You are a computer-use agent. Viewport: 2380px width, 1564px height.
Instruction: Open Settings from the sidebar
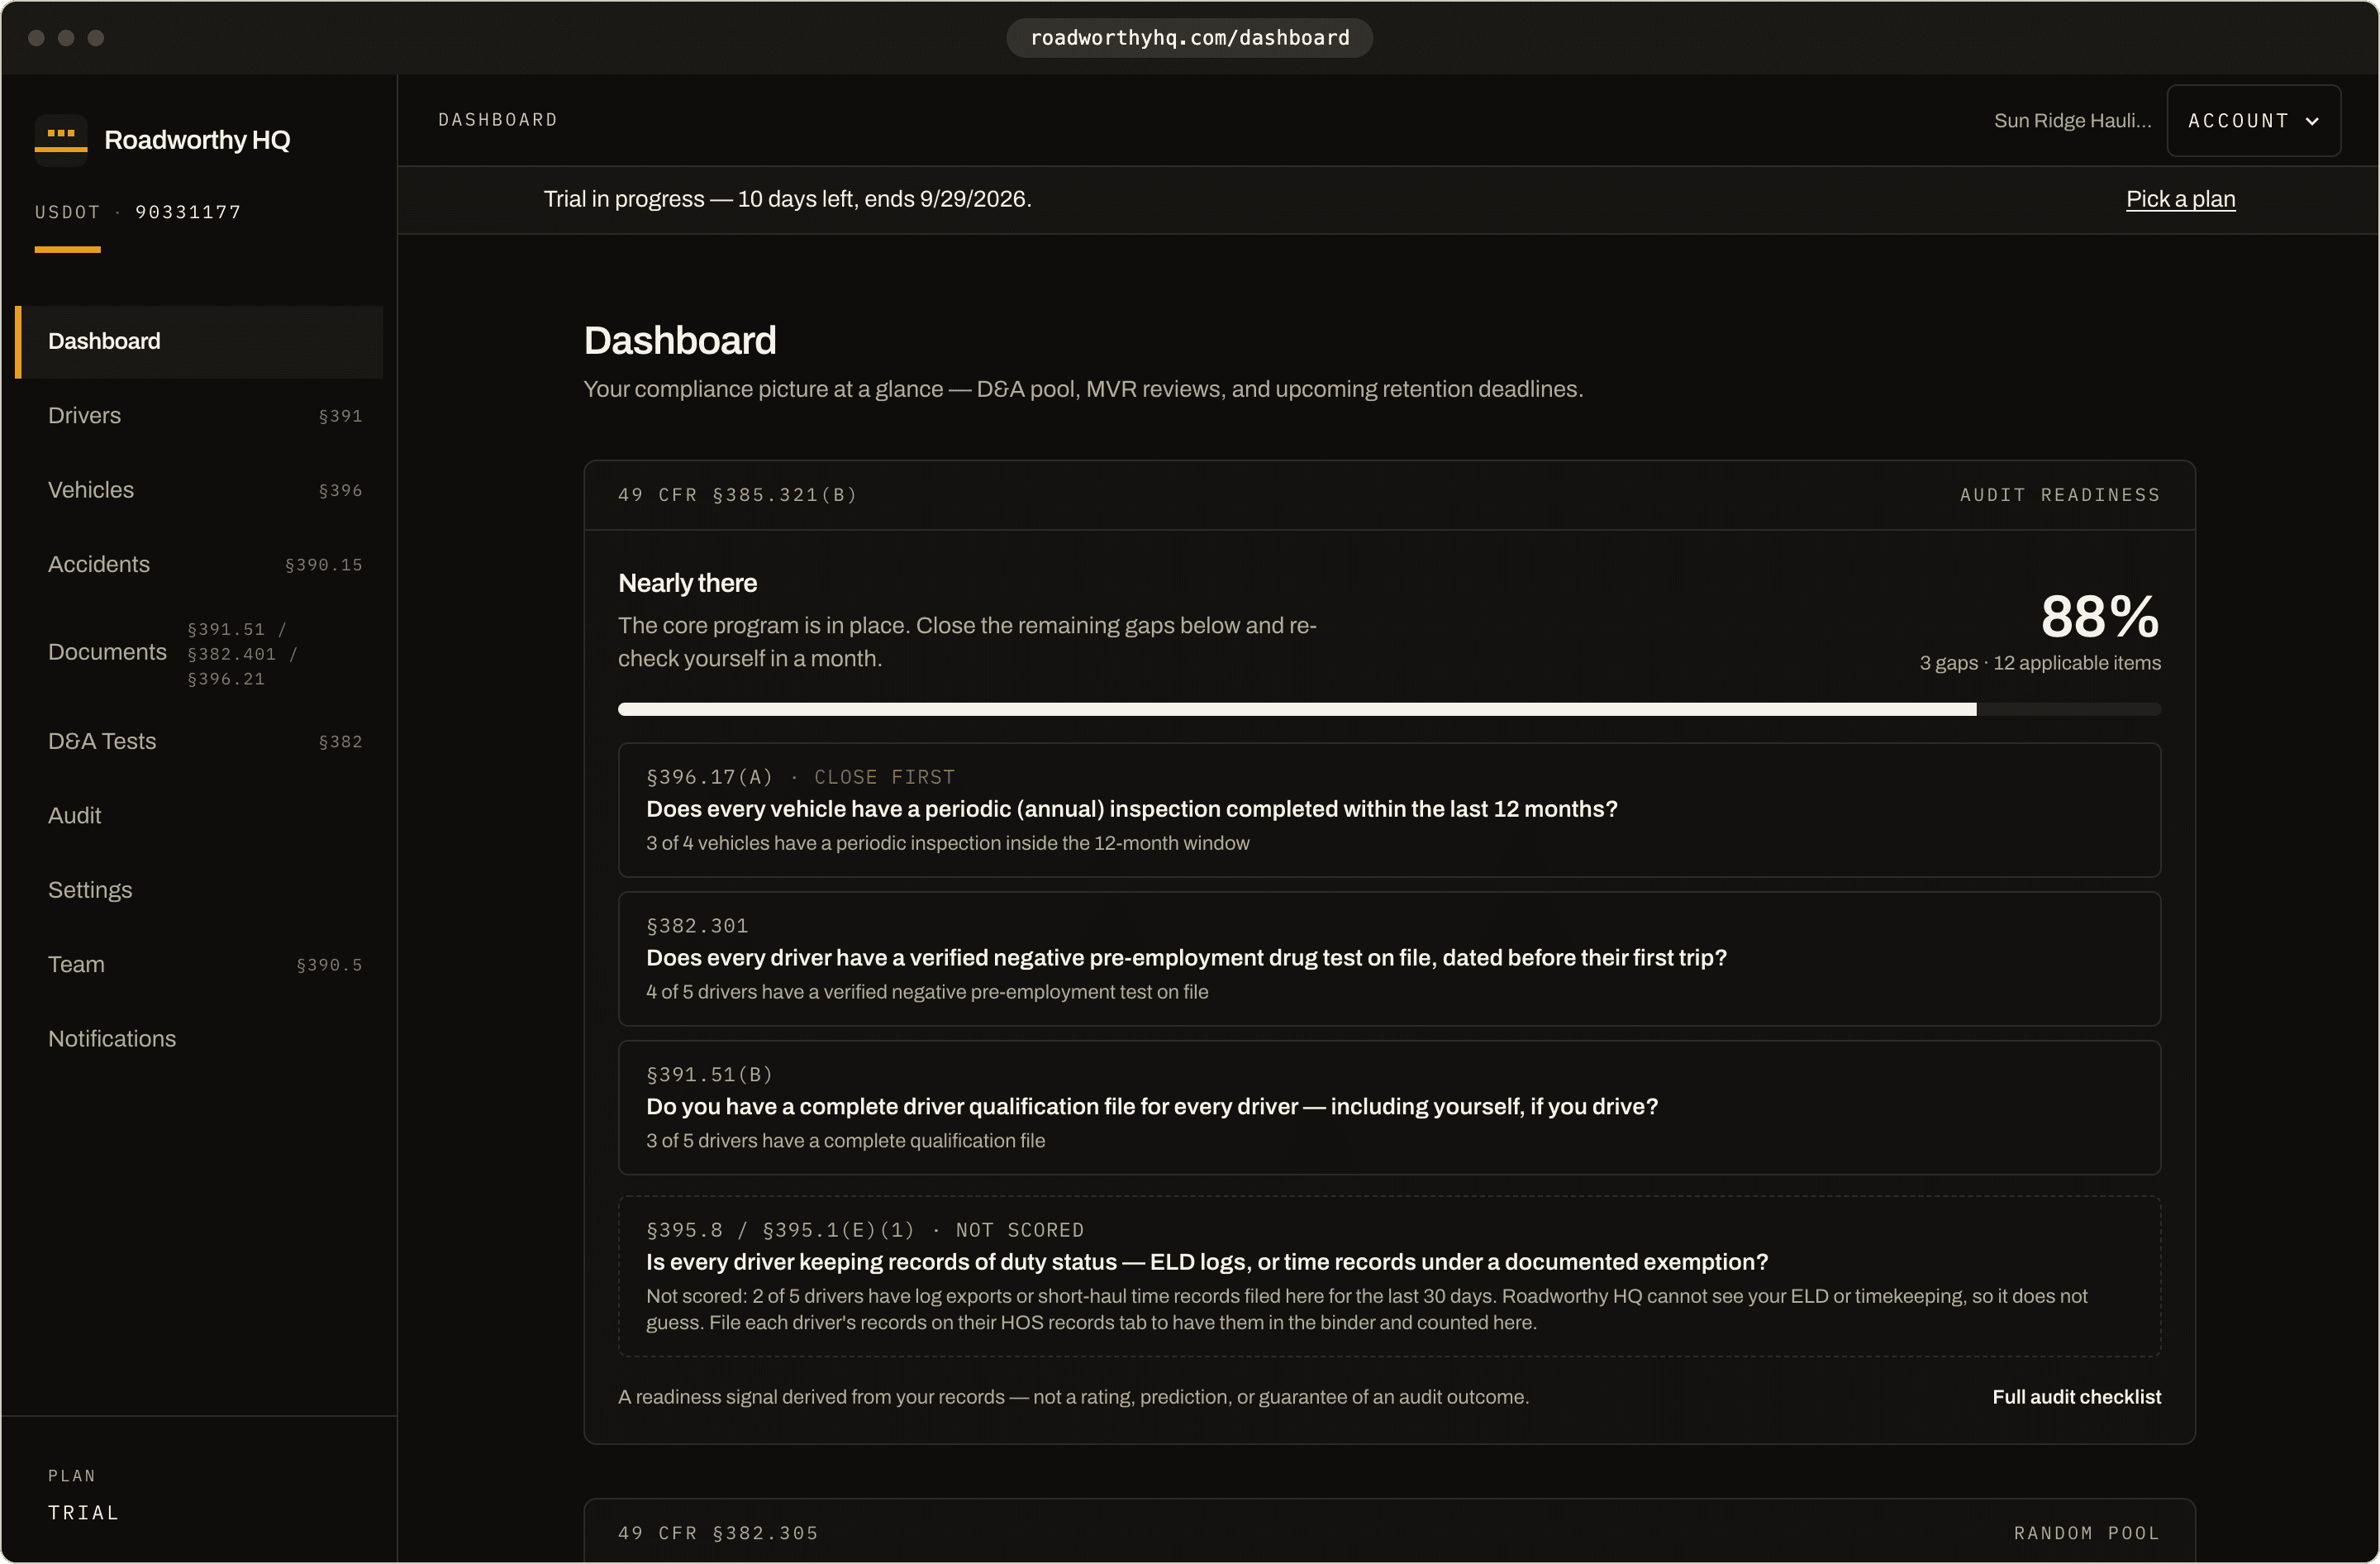click(x=200, y=891)
